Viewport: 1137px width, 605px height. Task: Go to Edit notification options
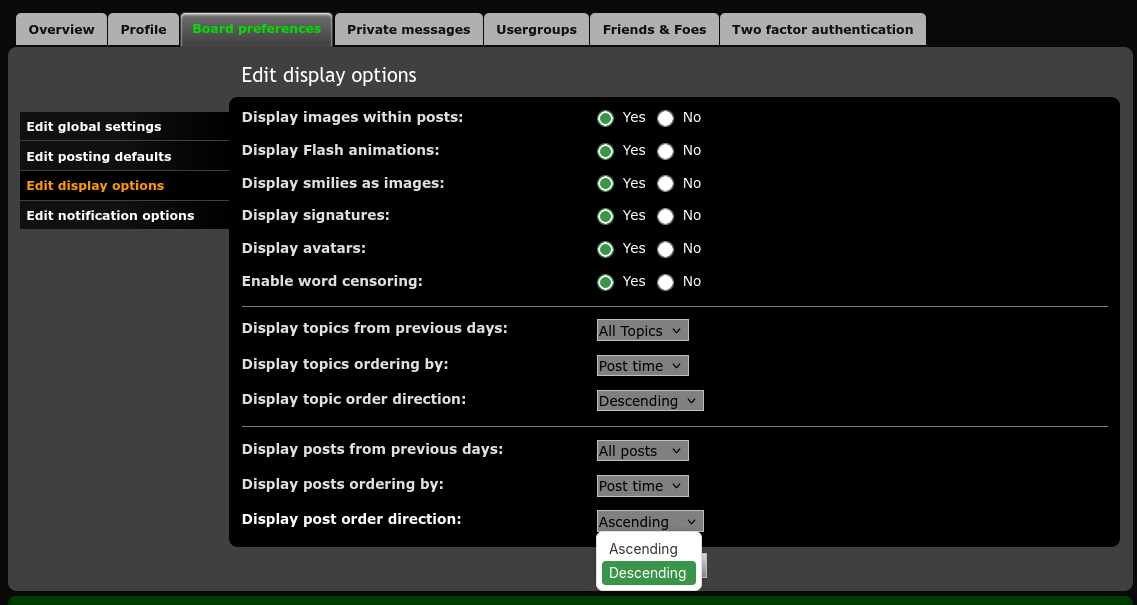pos(110,216)
